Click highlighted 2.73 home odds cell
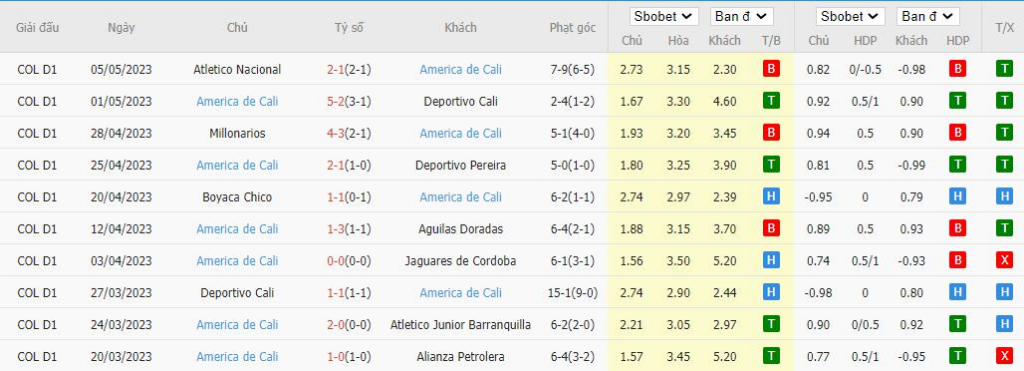Screen dimensions: 1024x371 (x=632, y=69)
